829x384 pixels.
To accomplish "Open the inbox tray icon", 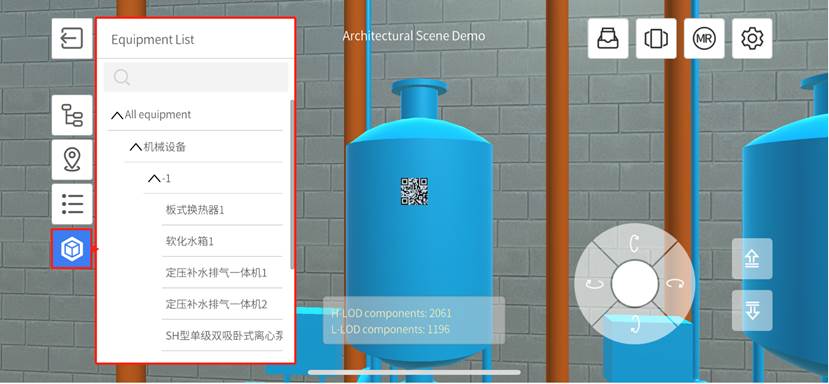I will coord(608,39).
